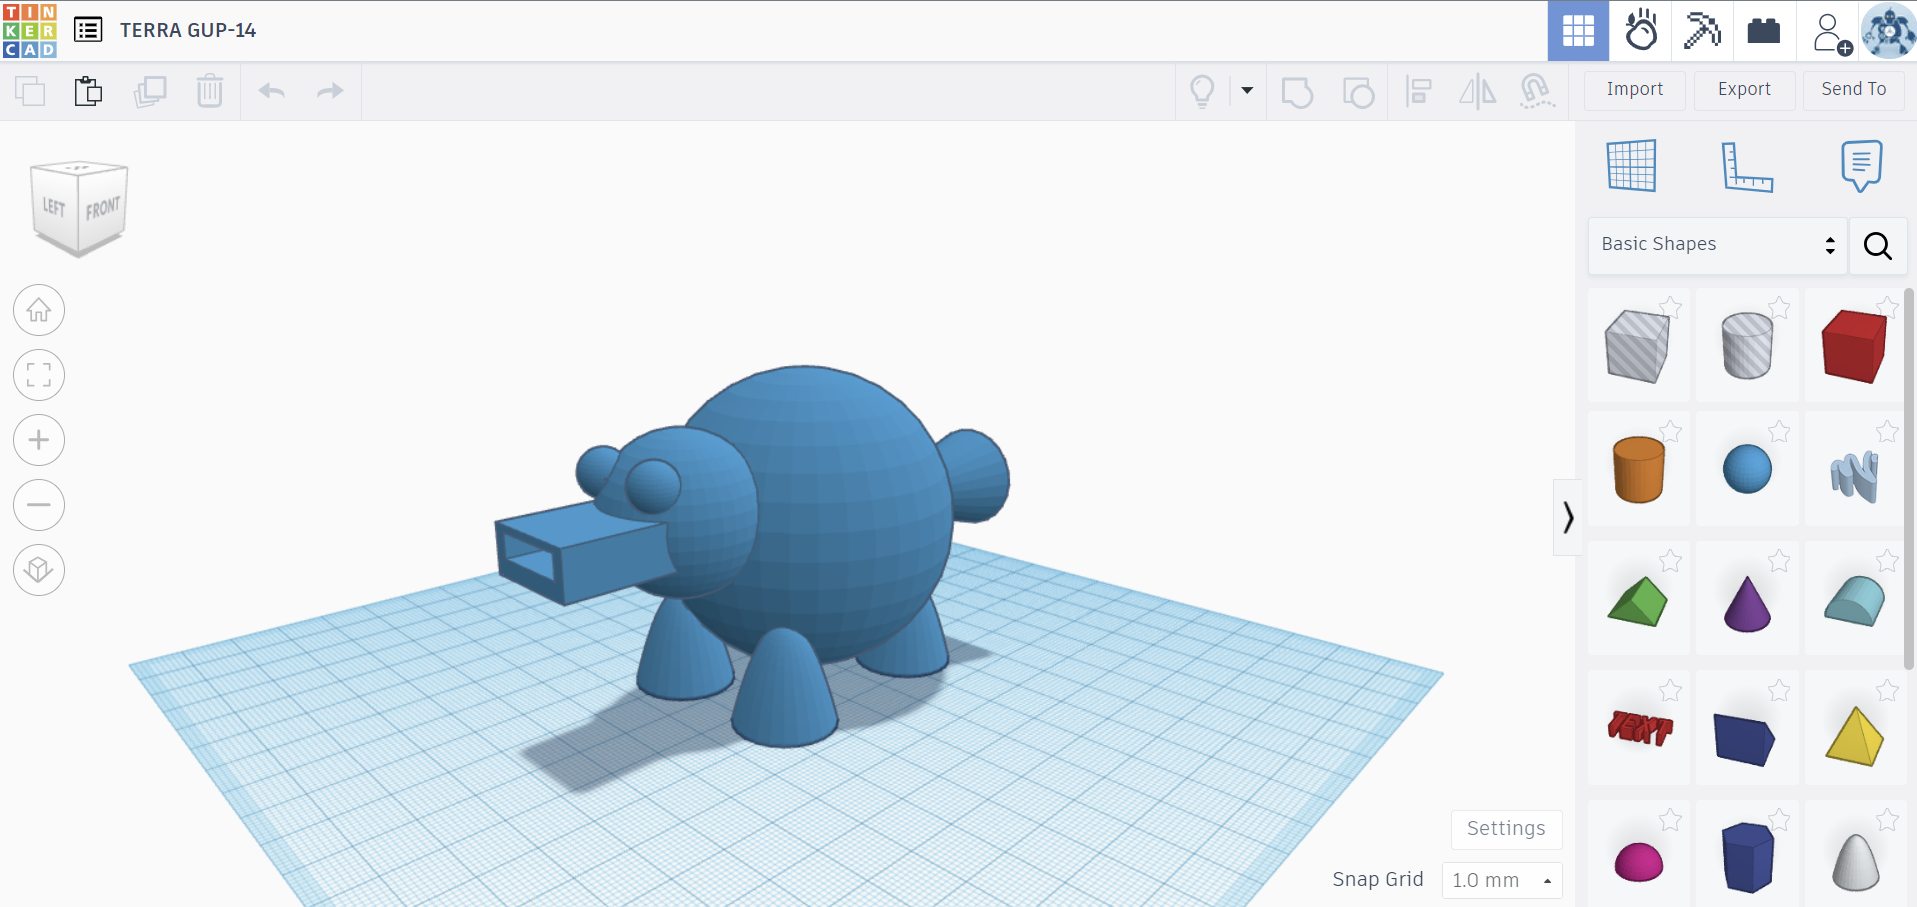The height and width of the screenshot is (907, 1917).
Task: Click the Tinkercad logo
Action: coord(30,30)
